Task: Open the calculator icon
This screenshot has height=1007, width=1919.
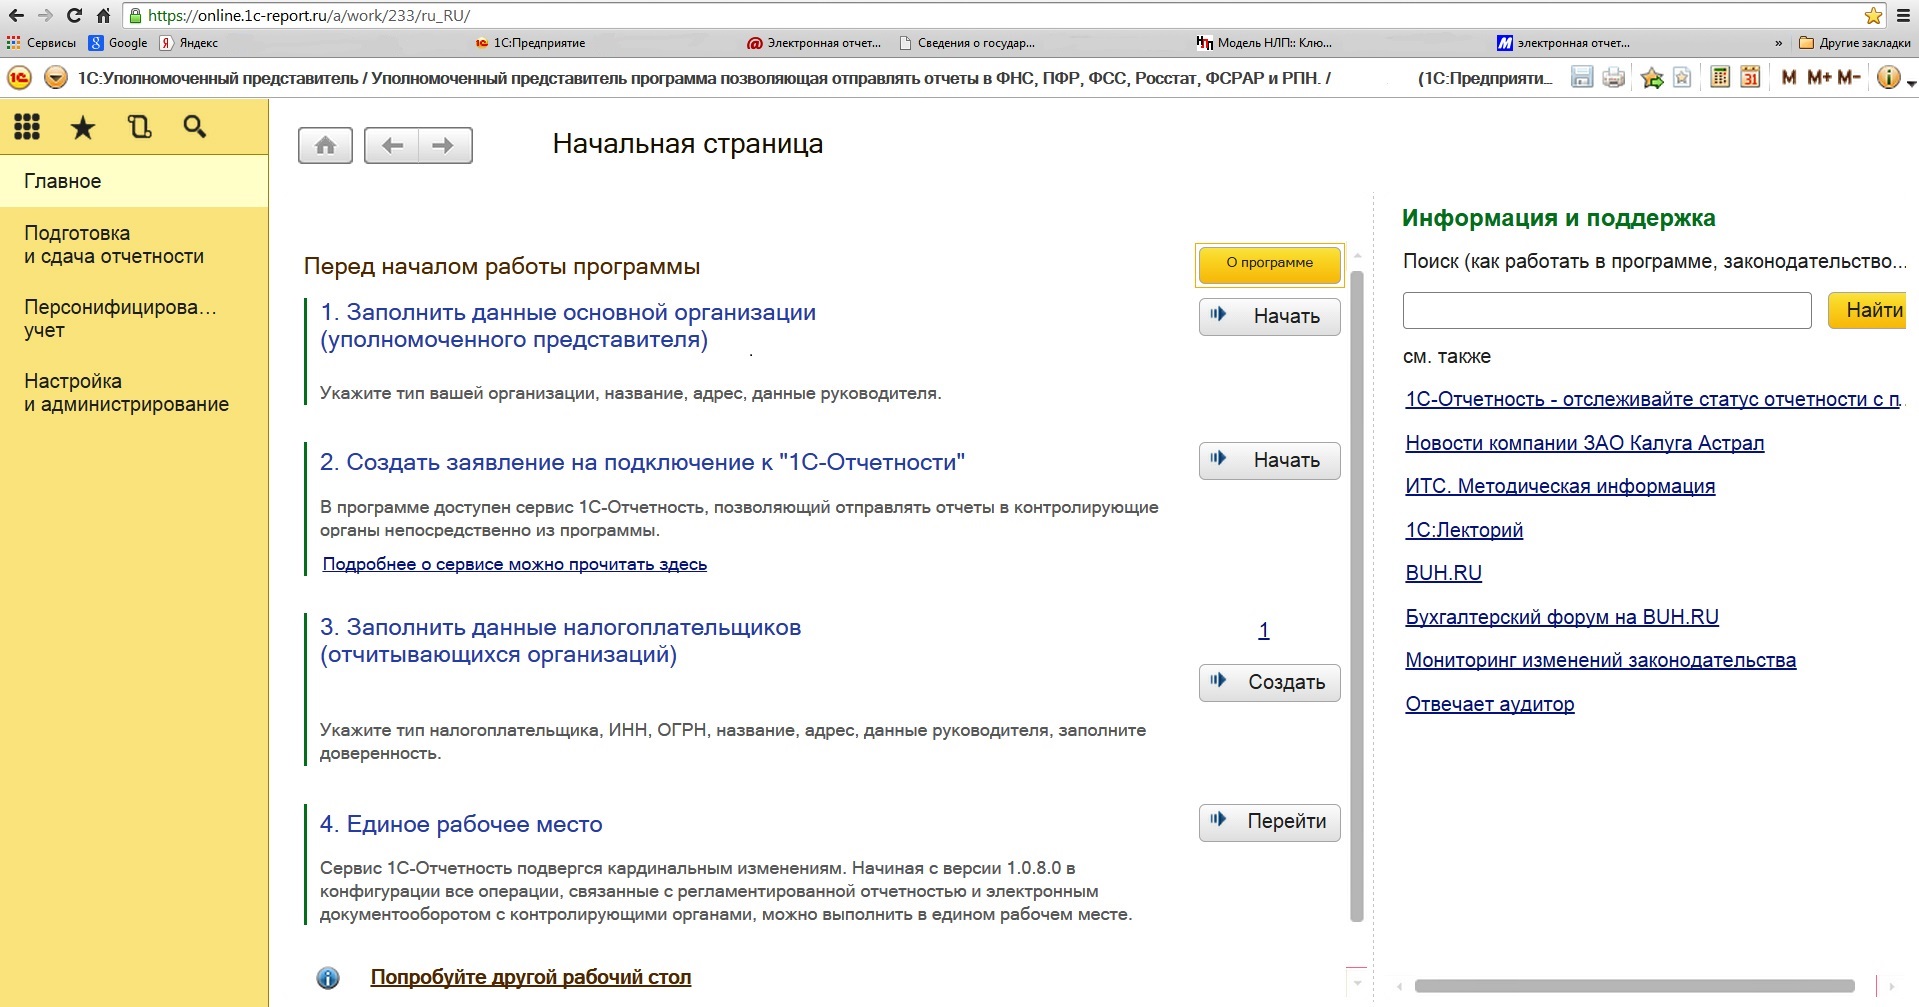Action: (1720, 77)
